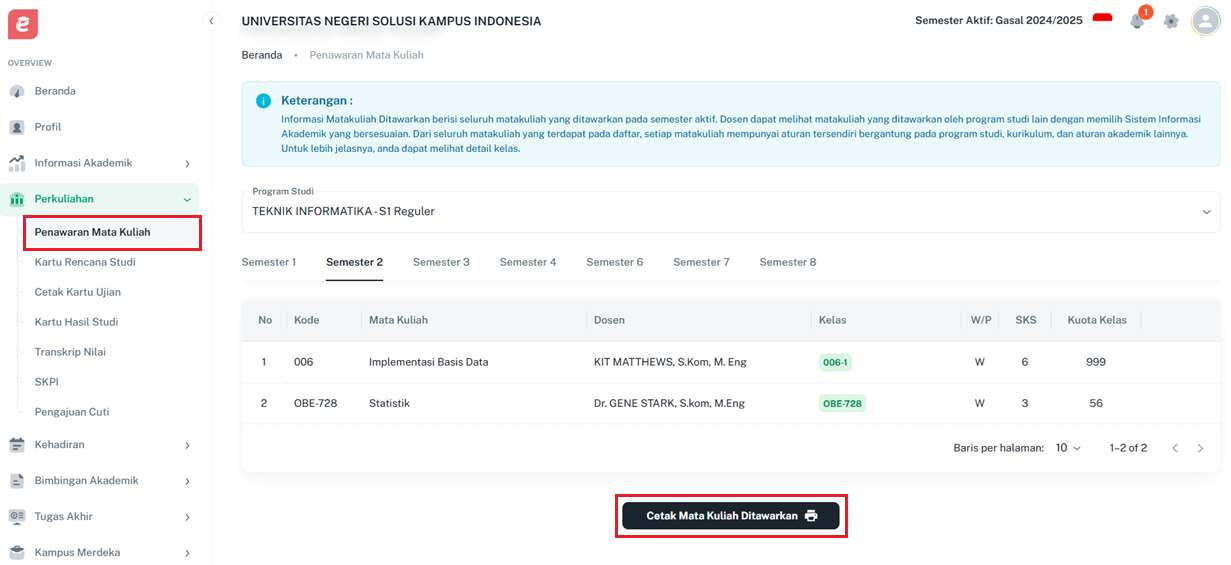
Task: Click the Mata Kuliah column header
Action: (398, 320)
